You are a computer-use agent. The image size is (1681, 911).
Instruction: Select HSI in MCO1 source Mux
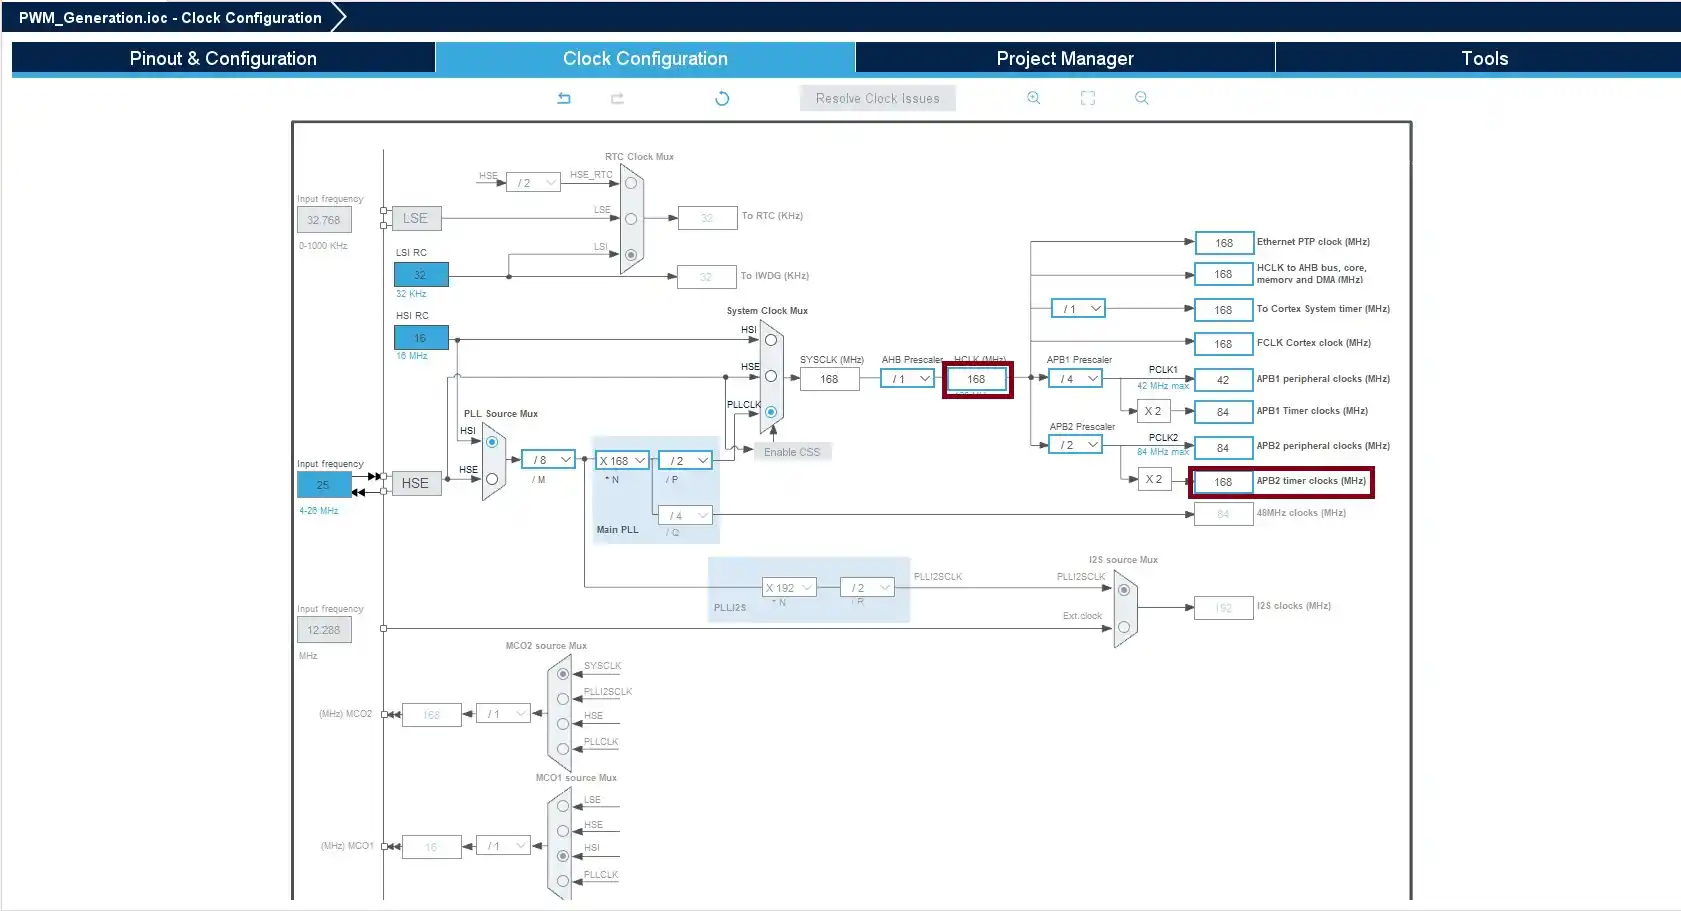click(563, 856)
